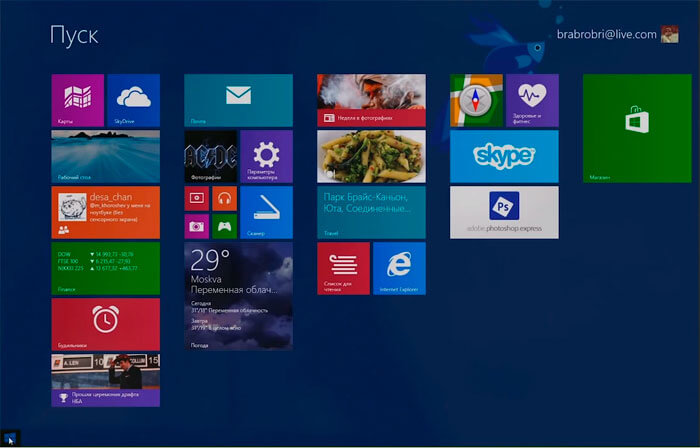
Task: Launch the Internet Explorer tile
Action: pyautogui.click(x=400, y=269)
